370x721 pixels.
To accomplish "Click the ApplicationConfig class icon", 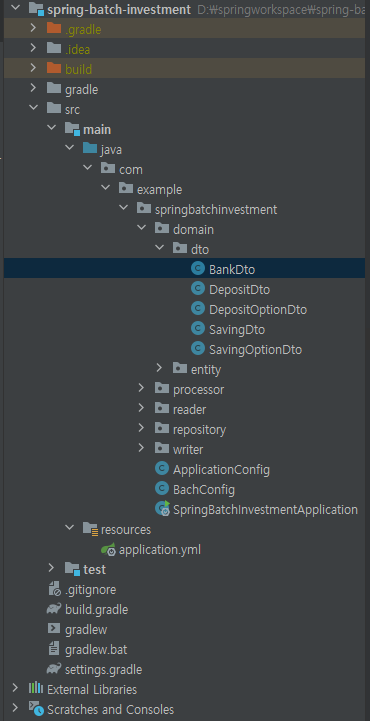I will (x=162, y=469).
